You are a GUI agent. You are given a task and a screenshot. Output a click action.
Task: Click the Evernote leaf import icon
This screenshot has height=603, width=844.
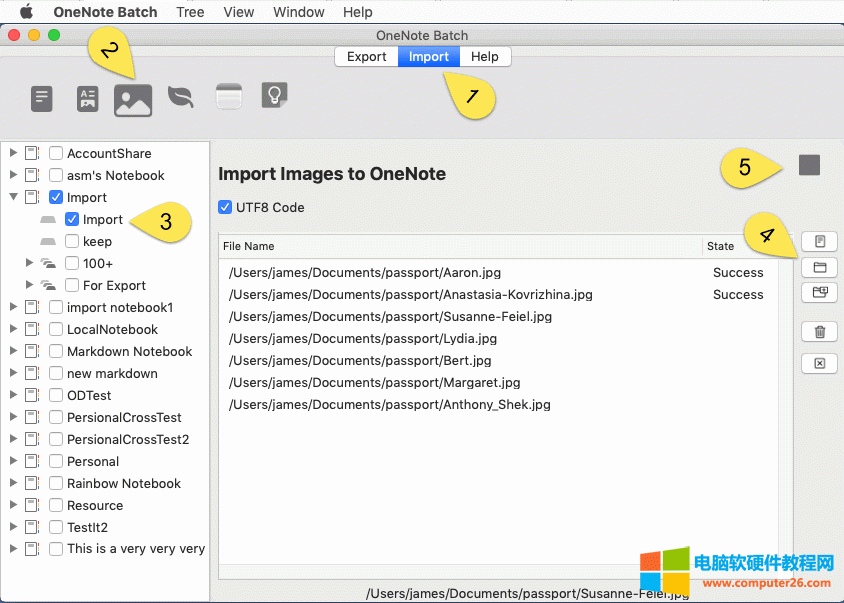[181, 99]
